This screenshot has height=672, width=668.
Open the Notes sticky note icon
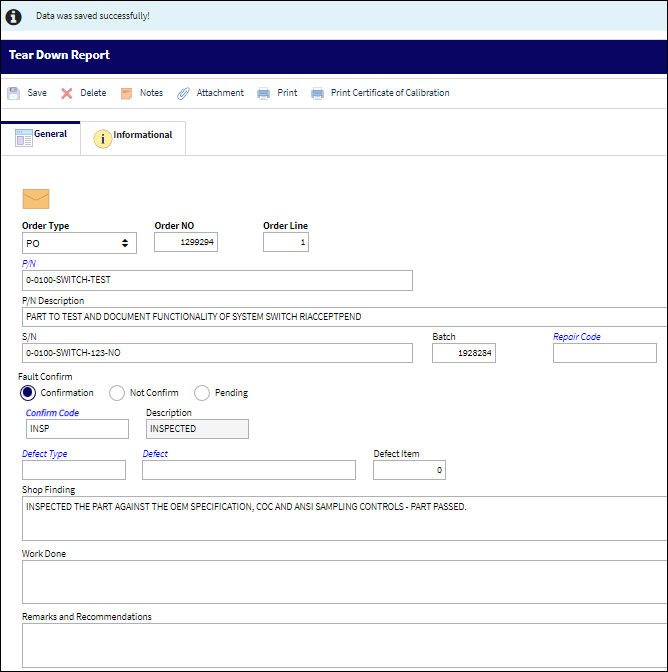tap(126, 93)
